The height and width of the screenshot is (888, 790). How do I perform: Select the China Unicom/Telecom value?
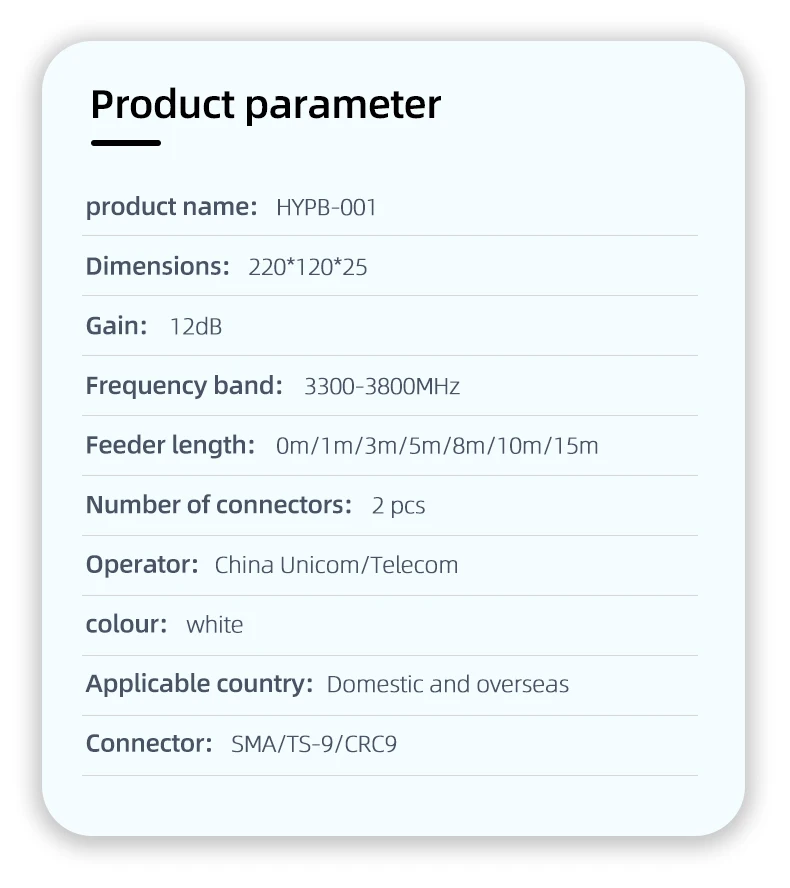tap(336, 565)
